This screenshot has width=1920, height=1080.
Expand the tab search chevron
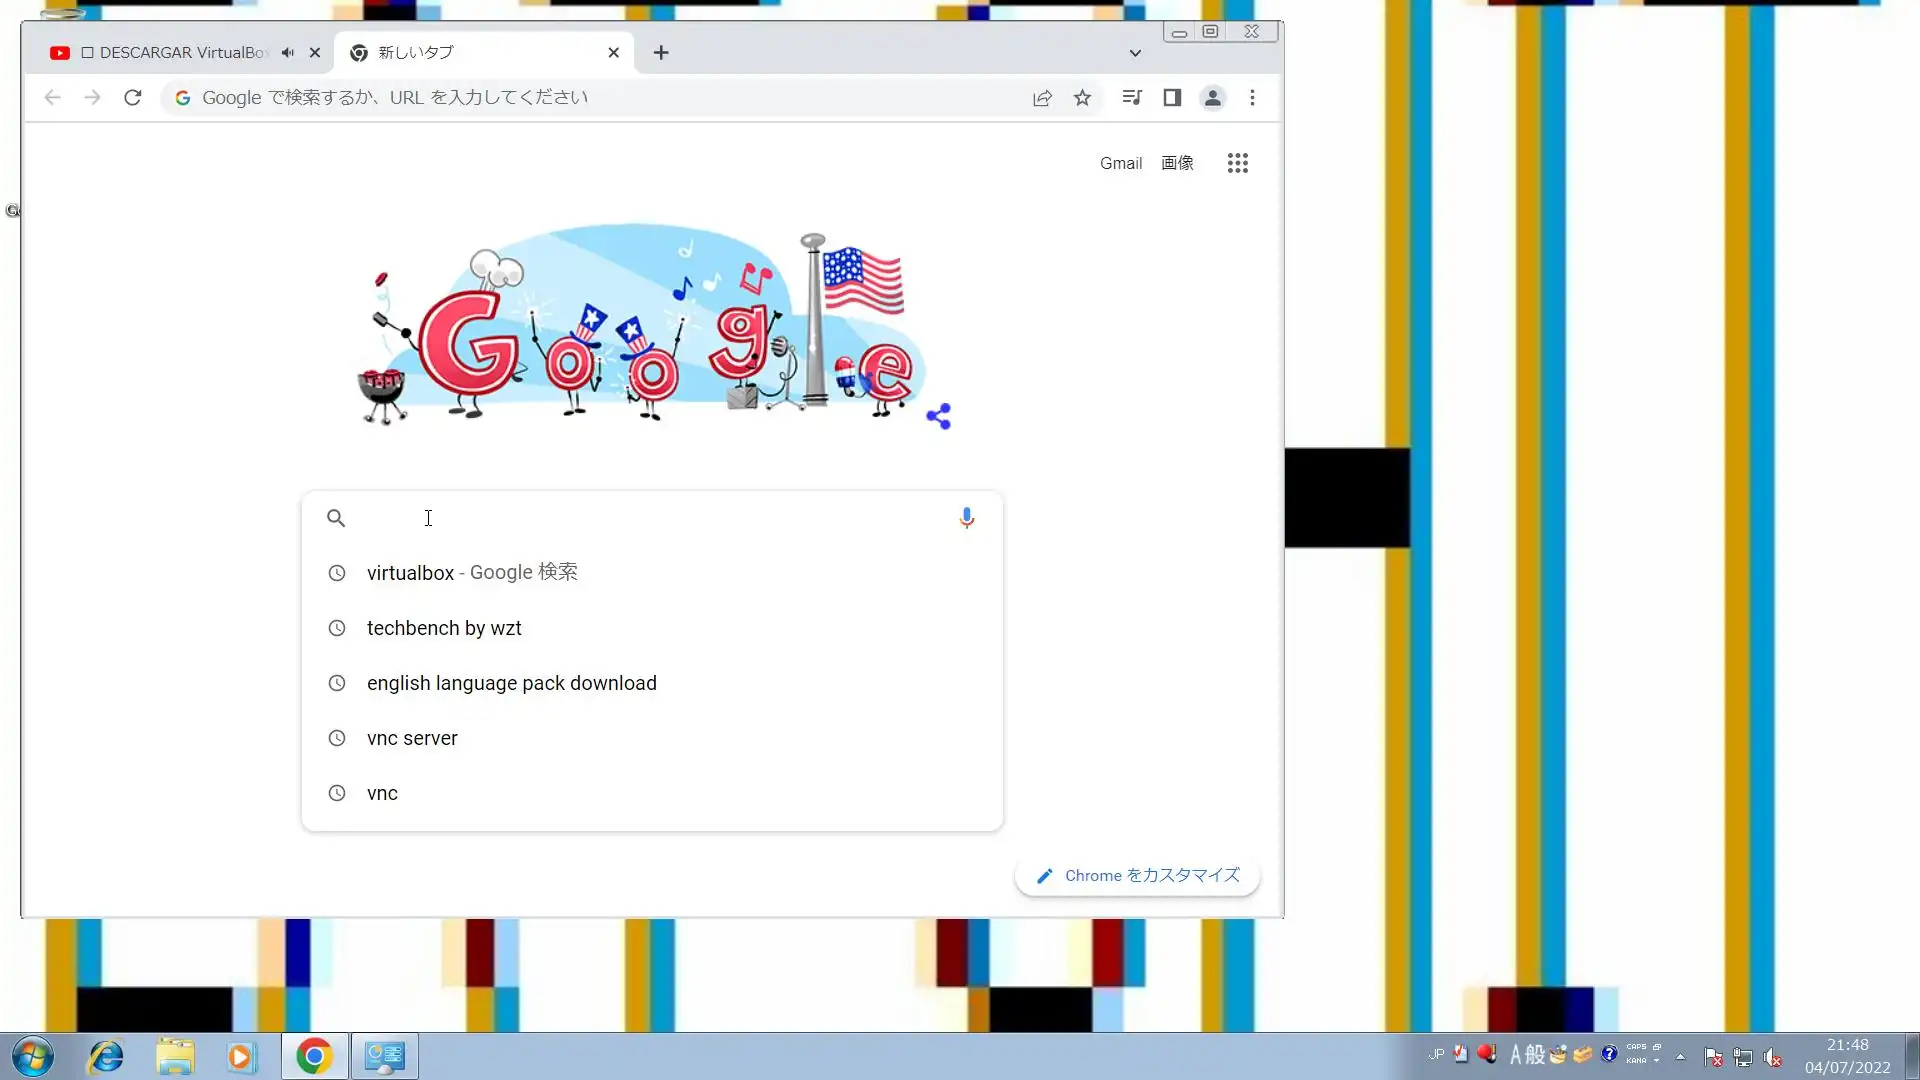(1135, 53)
